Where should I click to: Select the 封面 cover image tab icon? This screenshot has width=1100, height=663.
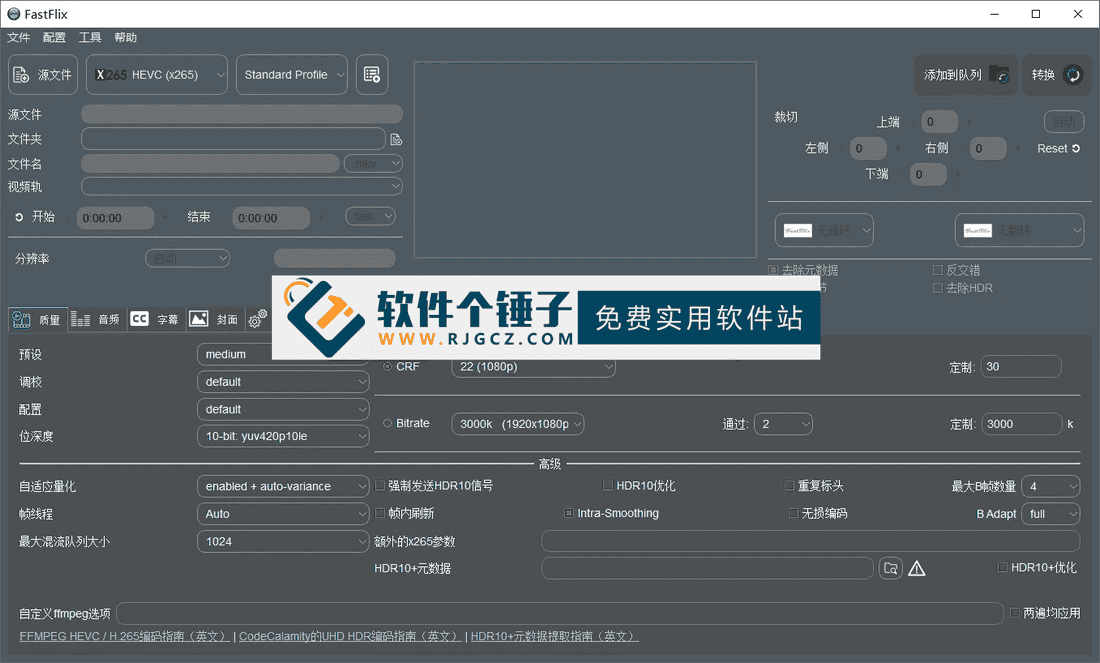[x=199, y=318]
